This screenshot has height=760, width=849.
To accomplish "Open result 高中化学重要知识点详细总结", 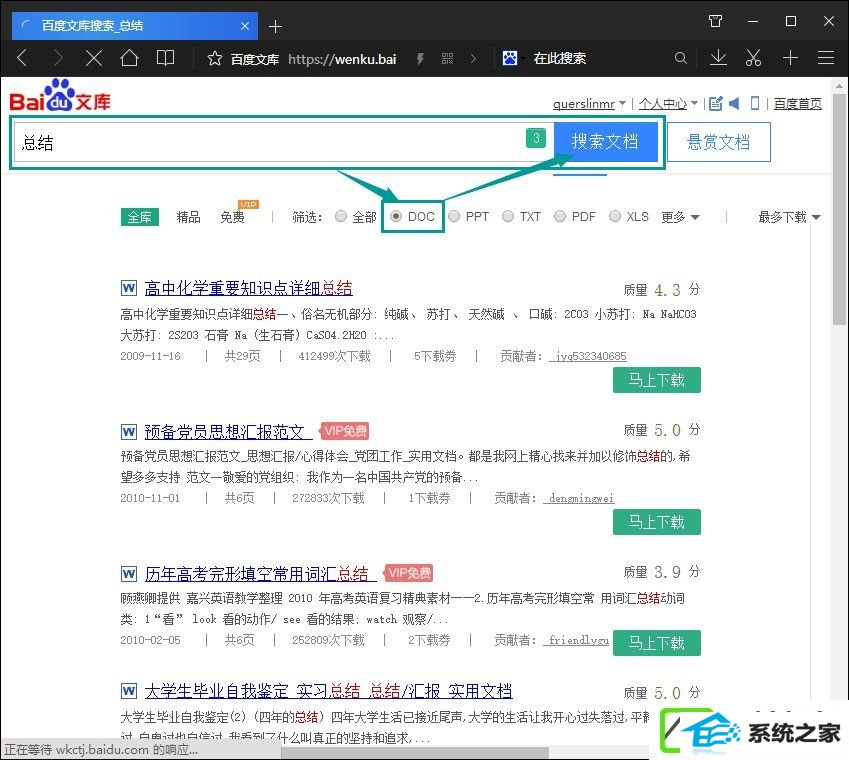I will (x=249, y=287).
